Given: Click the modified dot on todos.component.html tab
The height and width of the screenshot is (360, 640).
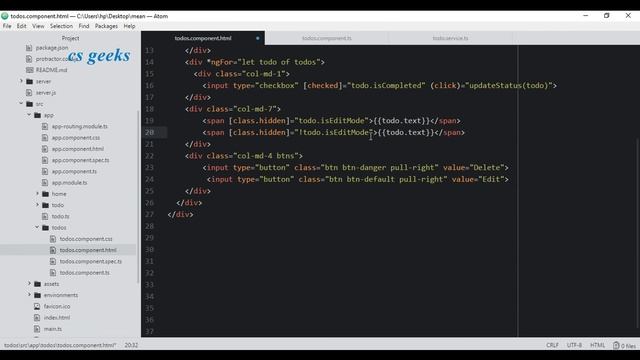Looking at the screenshot, I should coord(258,38).
